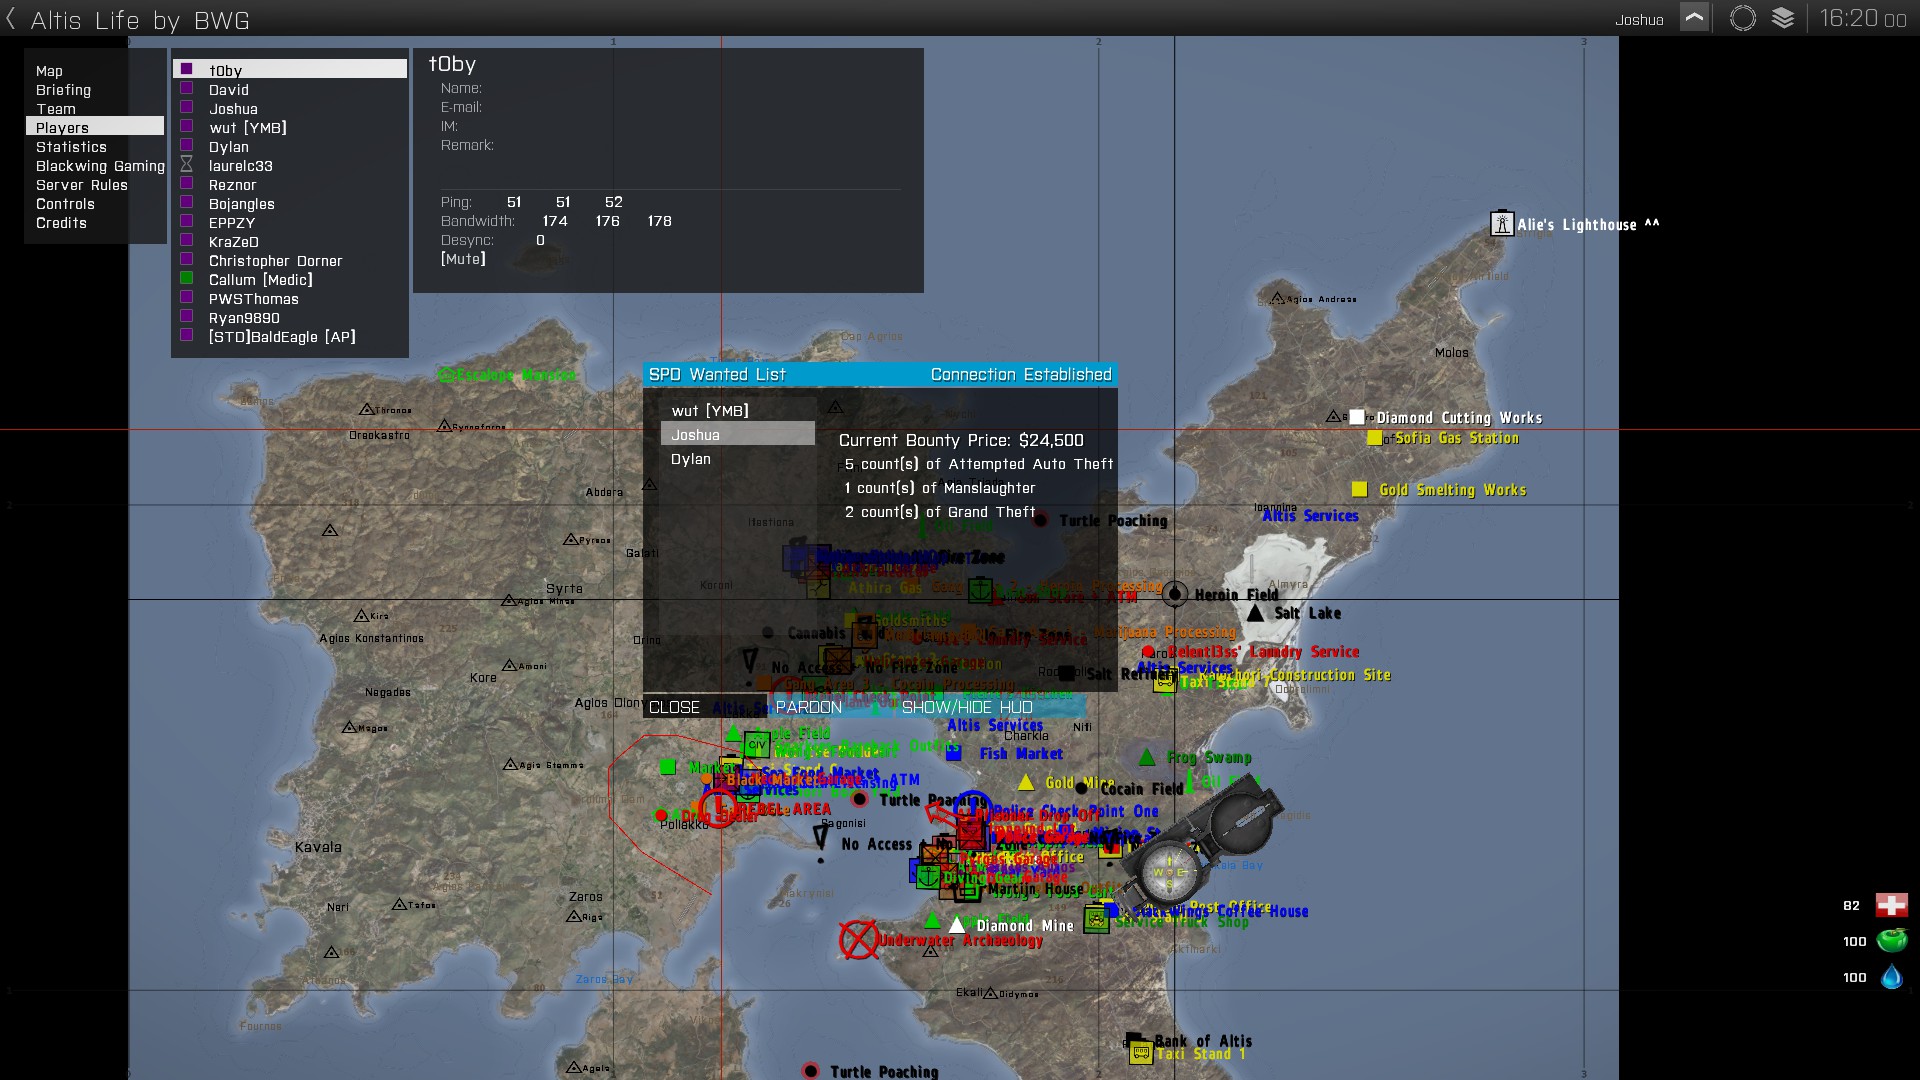Toggle the [Mute] option for tOby
This screenshot has width=1920, height=1080.
pos(463,259)
